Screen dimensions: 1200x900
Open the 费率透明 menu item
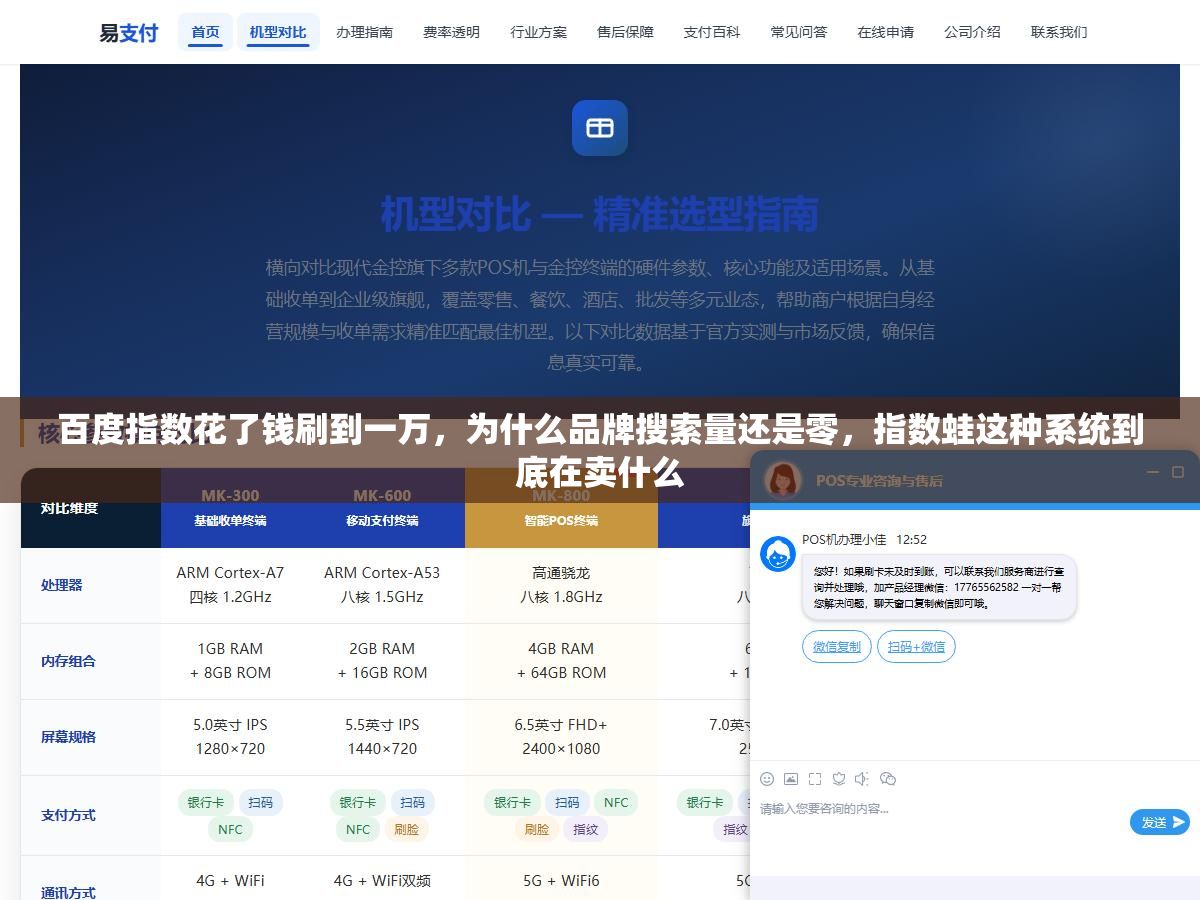[x=451, y=32]
